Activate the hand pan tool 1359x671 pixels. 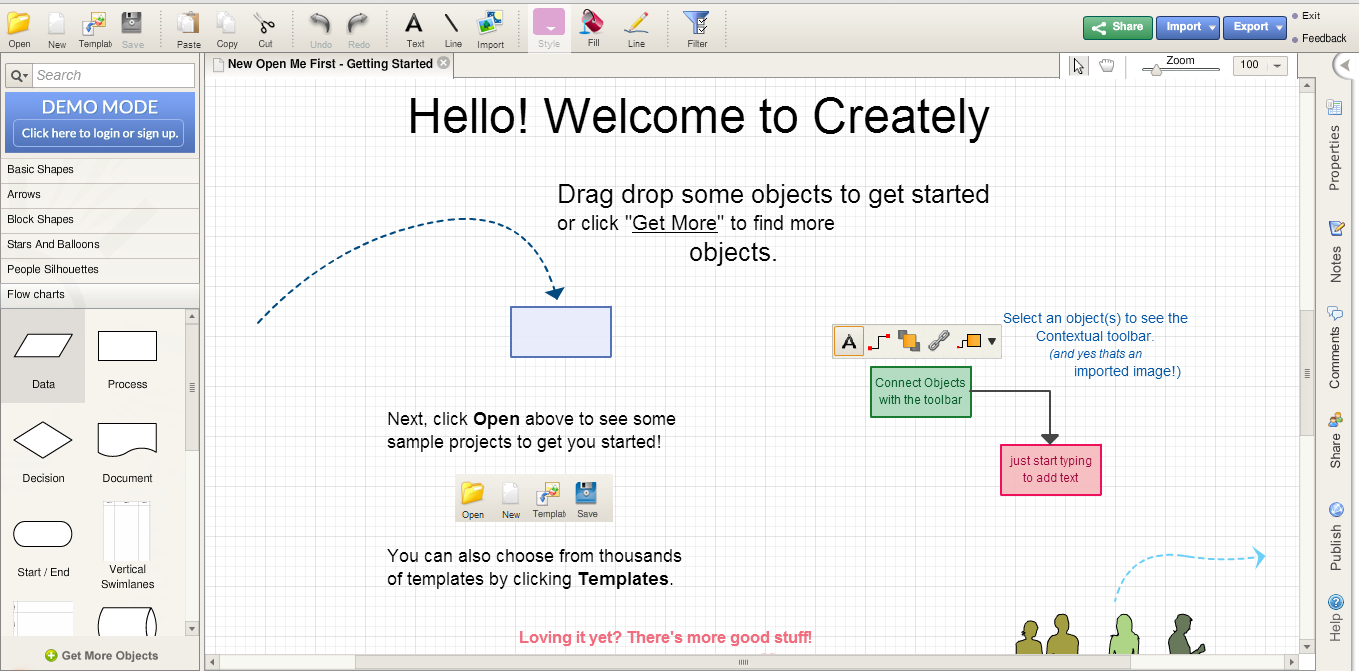tap(1107, 66)
